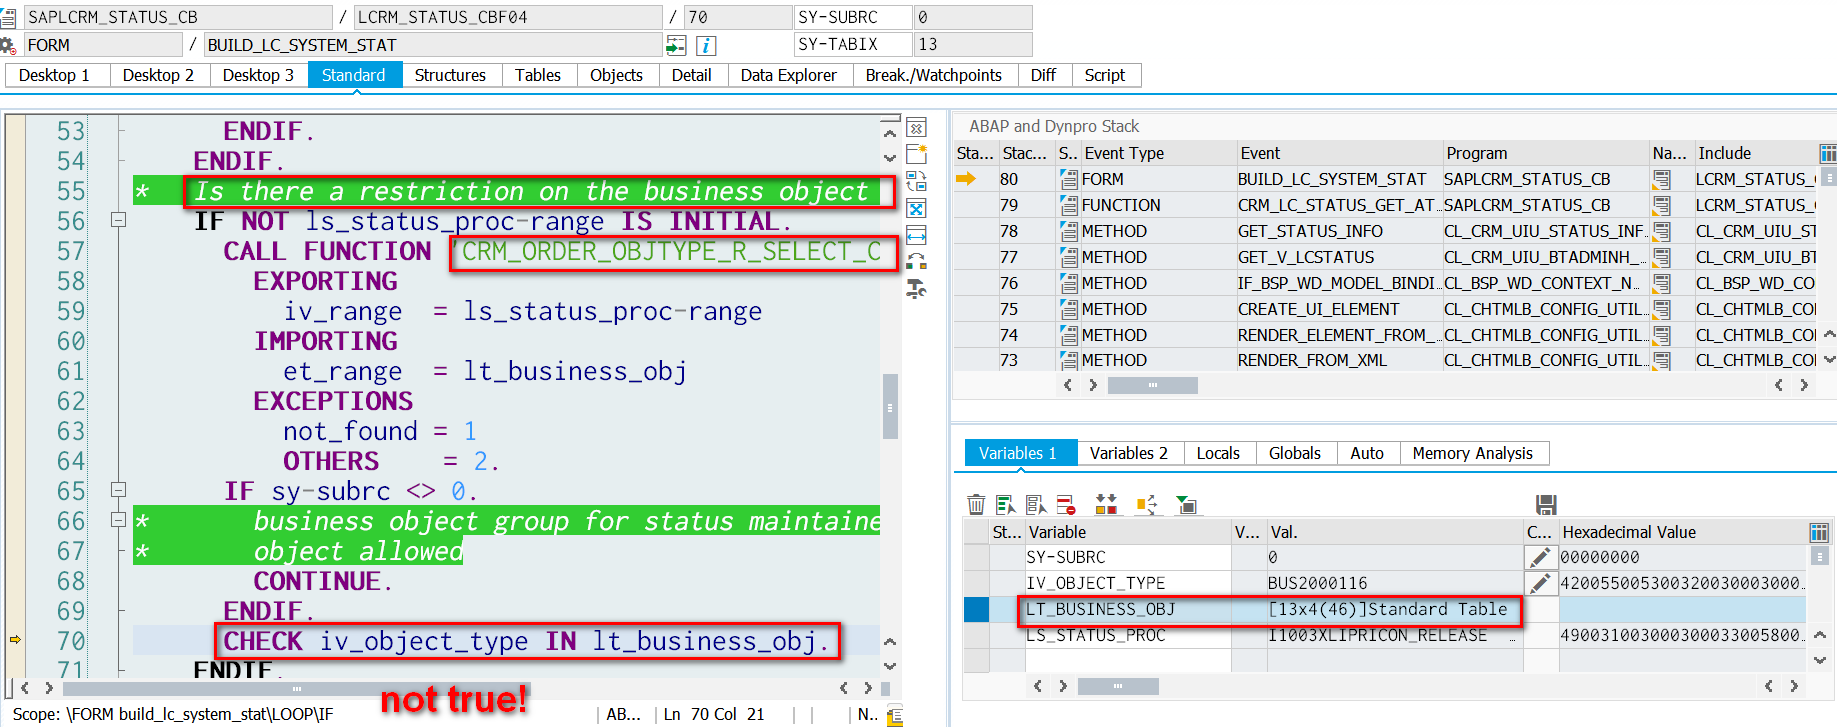Click the down chevron at the top of the editor scrollbar
The width and height of the screenshot is (1837, 727).
(x=890, y=158)
